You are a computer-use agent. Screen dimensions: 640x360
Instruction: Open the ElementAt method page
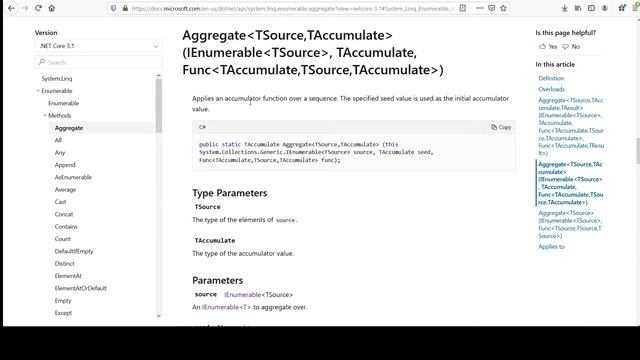pos(68,276)
